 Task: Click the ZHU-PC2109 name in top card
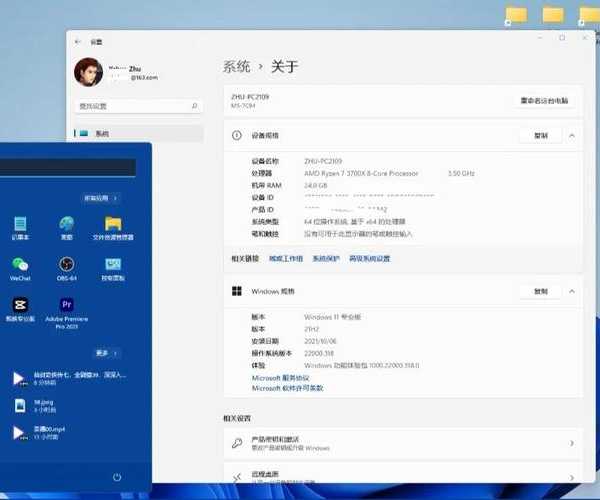click(x=250, y=97)
